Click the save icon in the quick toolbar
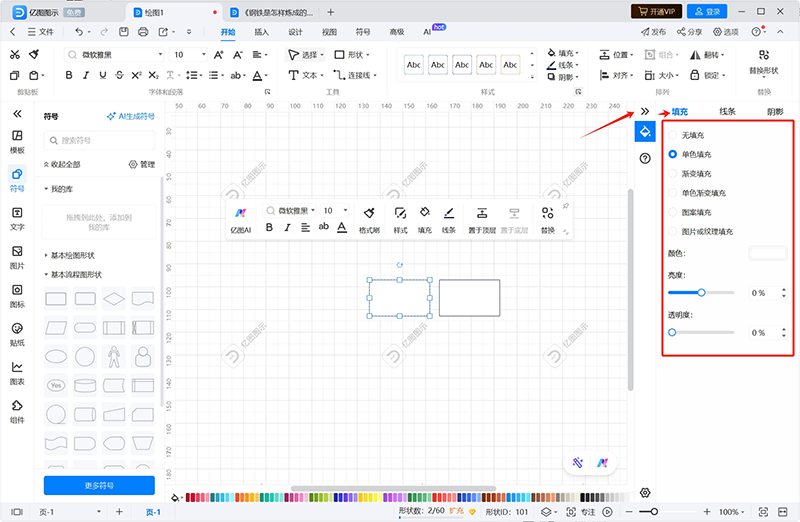 click(x=123, y=32)
